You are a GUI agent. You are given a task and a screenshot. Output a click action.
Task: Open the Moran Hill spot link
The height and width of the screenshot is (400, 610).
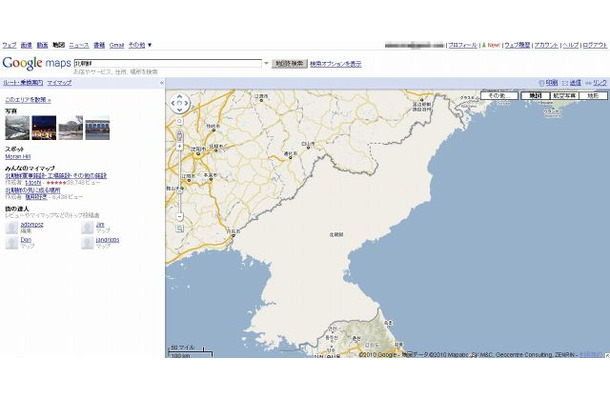click(x=18, y=156)
